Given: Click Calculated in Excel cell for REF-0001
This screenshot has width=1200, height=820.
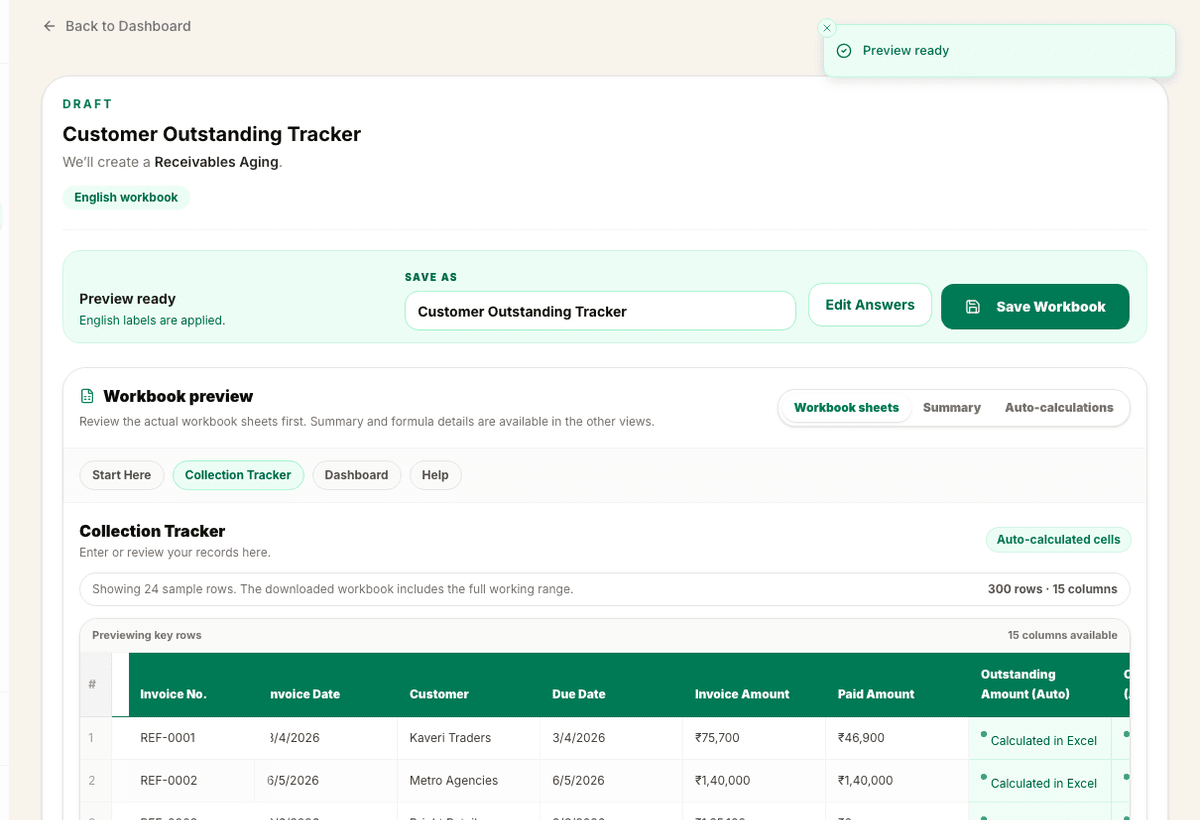Looking at the screenshot, I should (x=1040, y=740).
